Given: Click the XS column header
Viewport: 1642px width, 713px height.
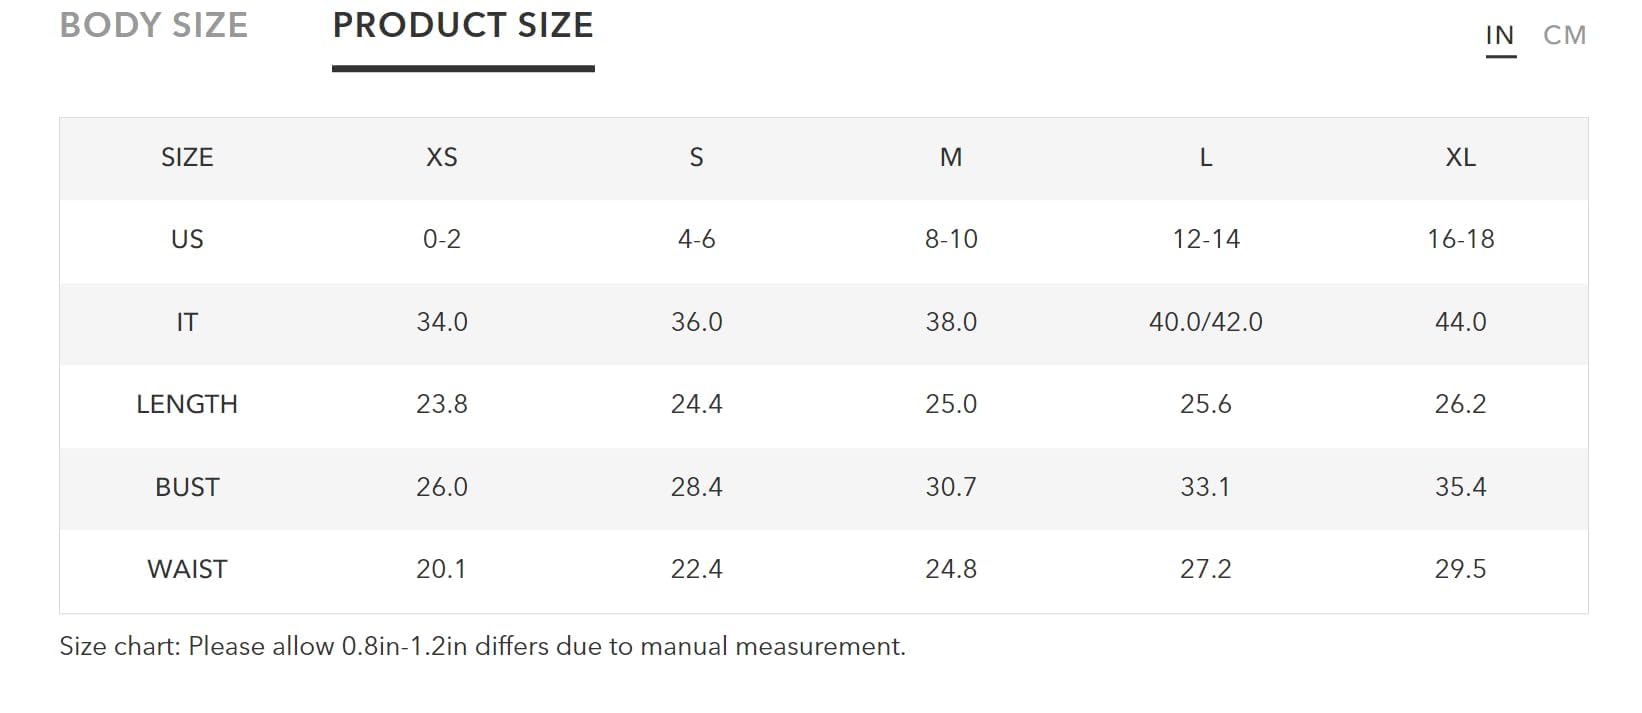Looking at the screenshot, I should (442, 157).
